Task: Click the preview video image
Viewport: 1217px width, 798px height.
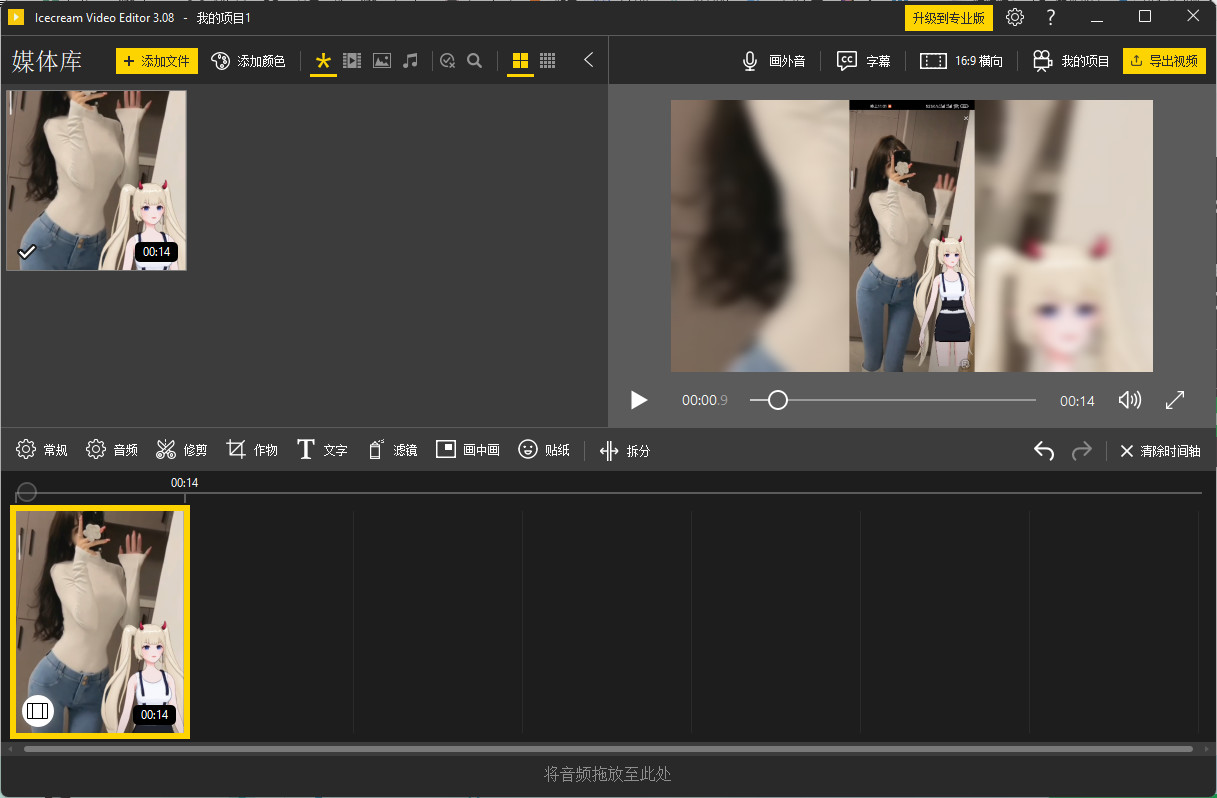Action: (x=912, y=236)
